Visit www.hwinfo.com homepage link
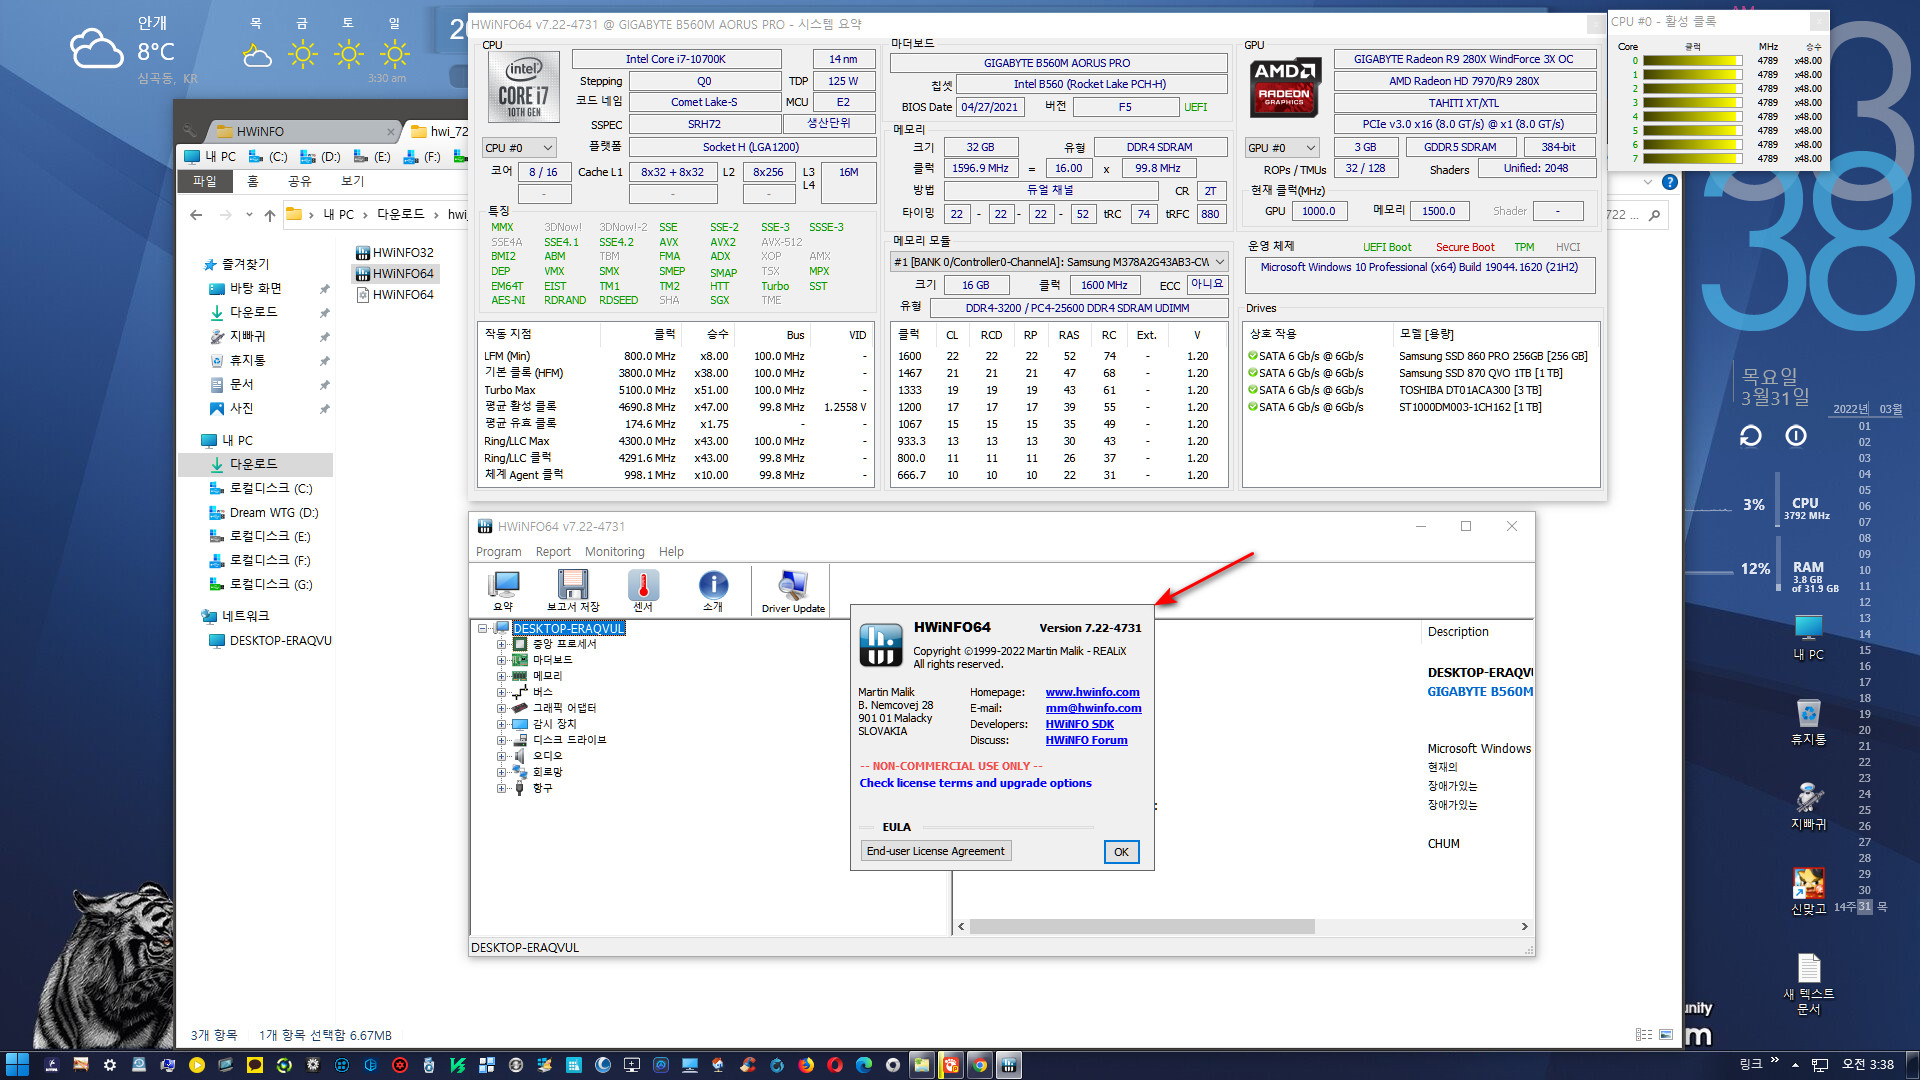Viewport: 1920px width, 1080px height. [1092, 692]
